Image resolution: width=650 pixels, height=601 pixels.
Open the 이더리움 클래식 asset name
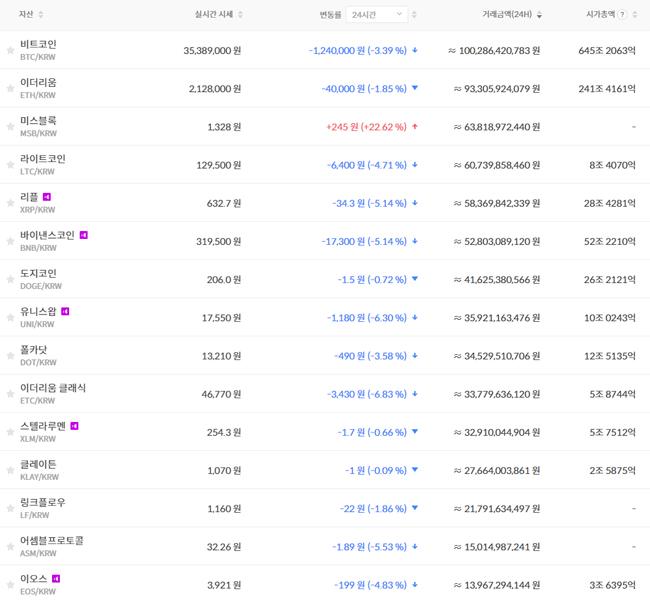click(53, 388)
